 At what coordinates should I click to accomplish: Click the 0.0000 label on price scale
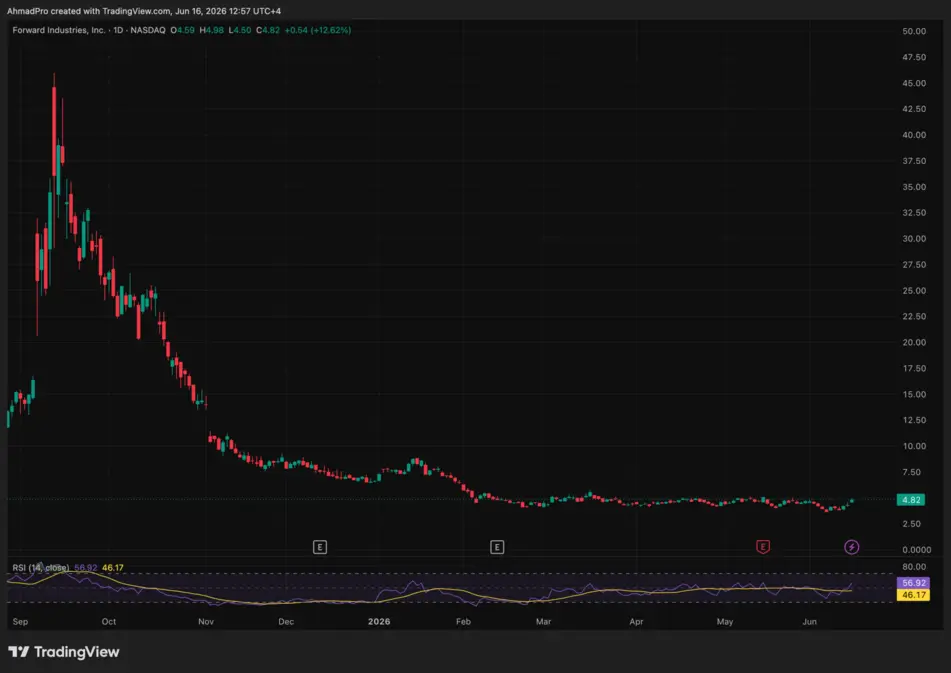click(x=916, y=550)
